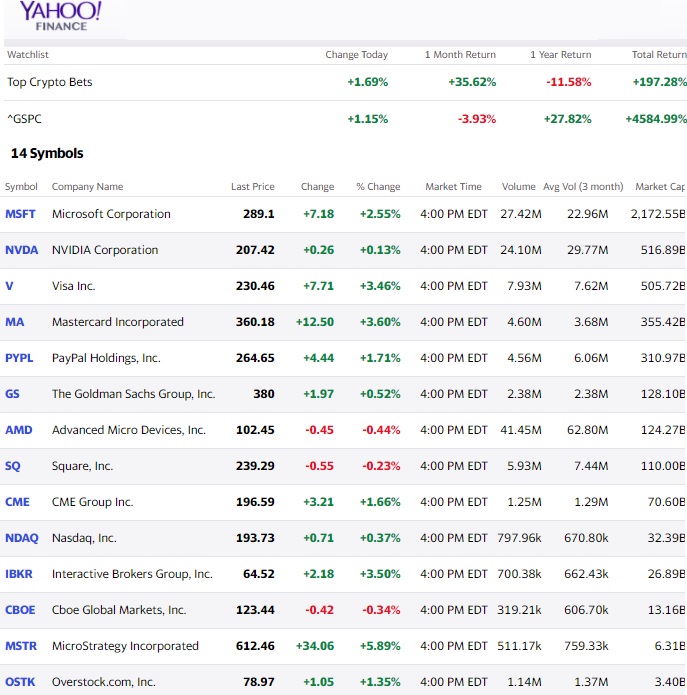The height and width of the screenshot is (695, 687).
Task: Click Square, Inc. company name
Action: coord(82,466)
